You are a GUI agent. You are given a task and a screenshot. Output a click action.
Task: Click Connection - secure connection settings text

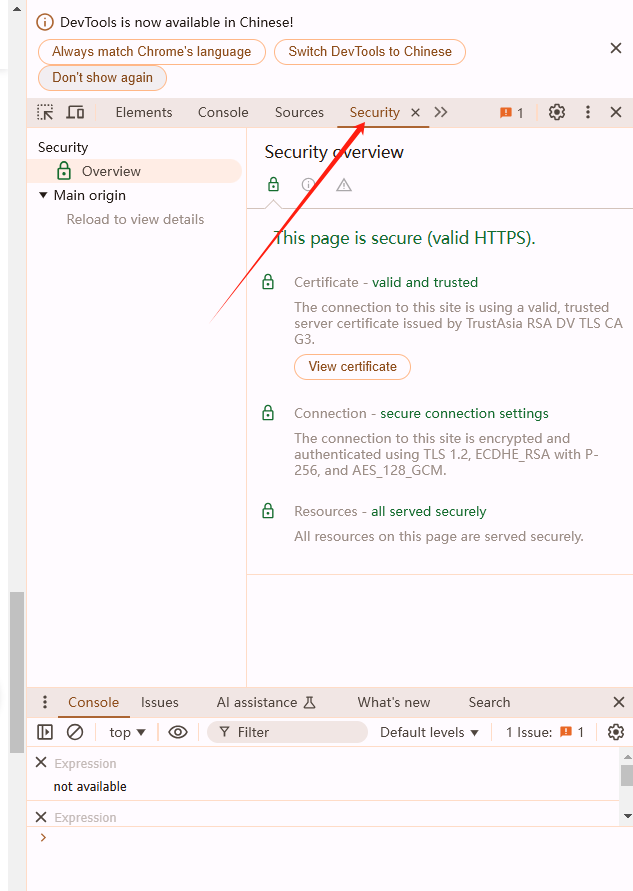(421, 413)
